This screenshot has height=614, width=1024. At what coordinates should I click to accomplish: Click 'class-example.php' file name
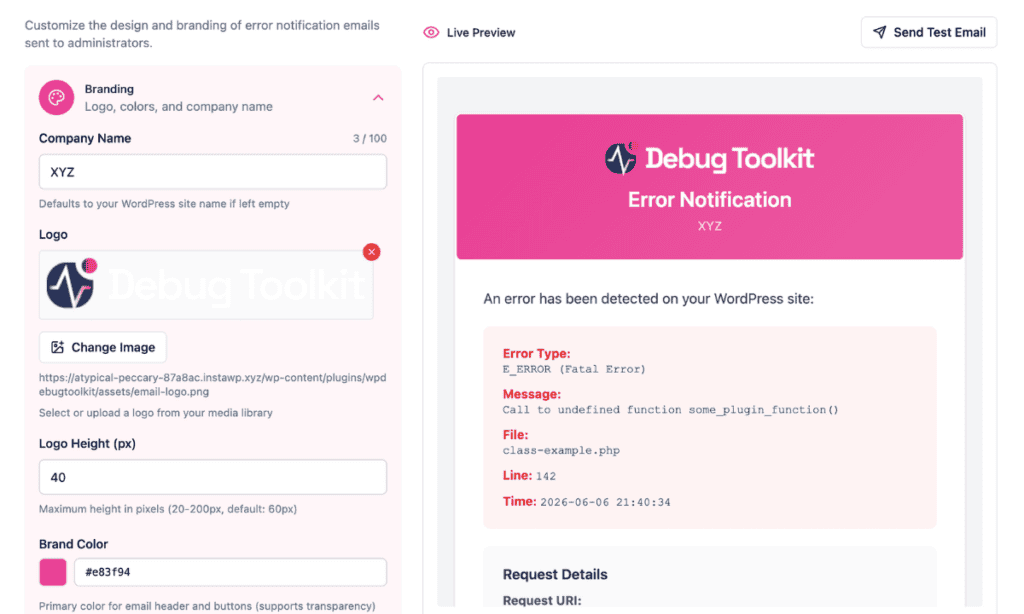coord(561,451)
